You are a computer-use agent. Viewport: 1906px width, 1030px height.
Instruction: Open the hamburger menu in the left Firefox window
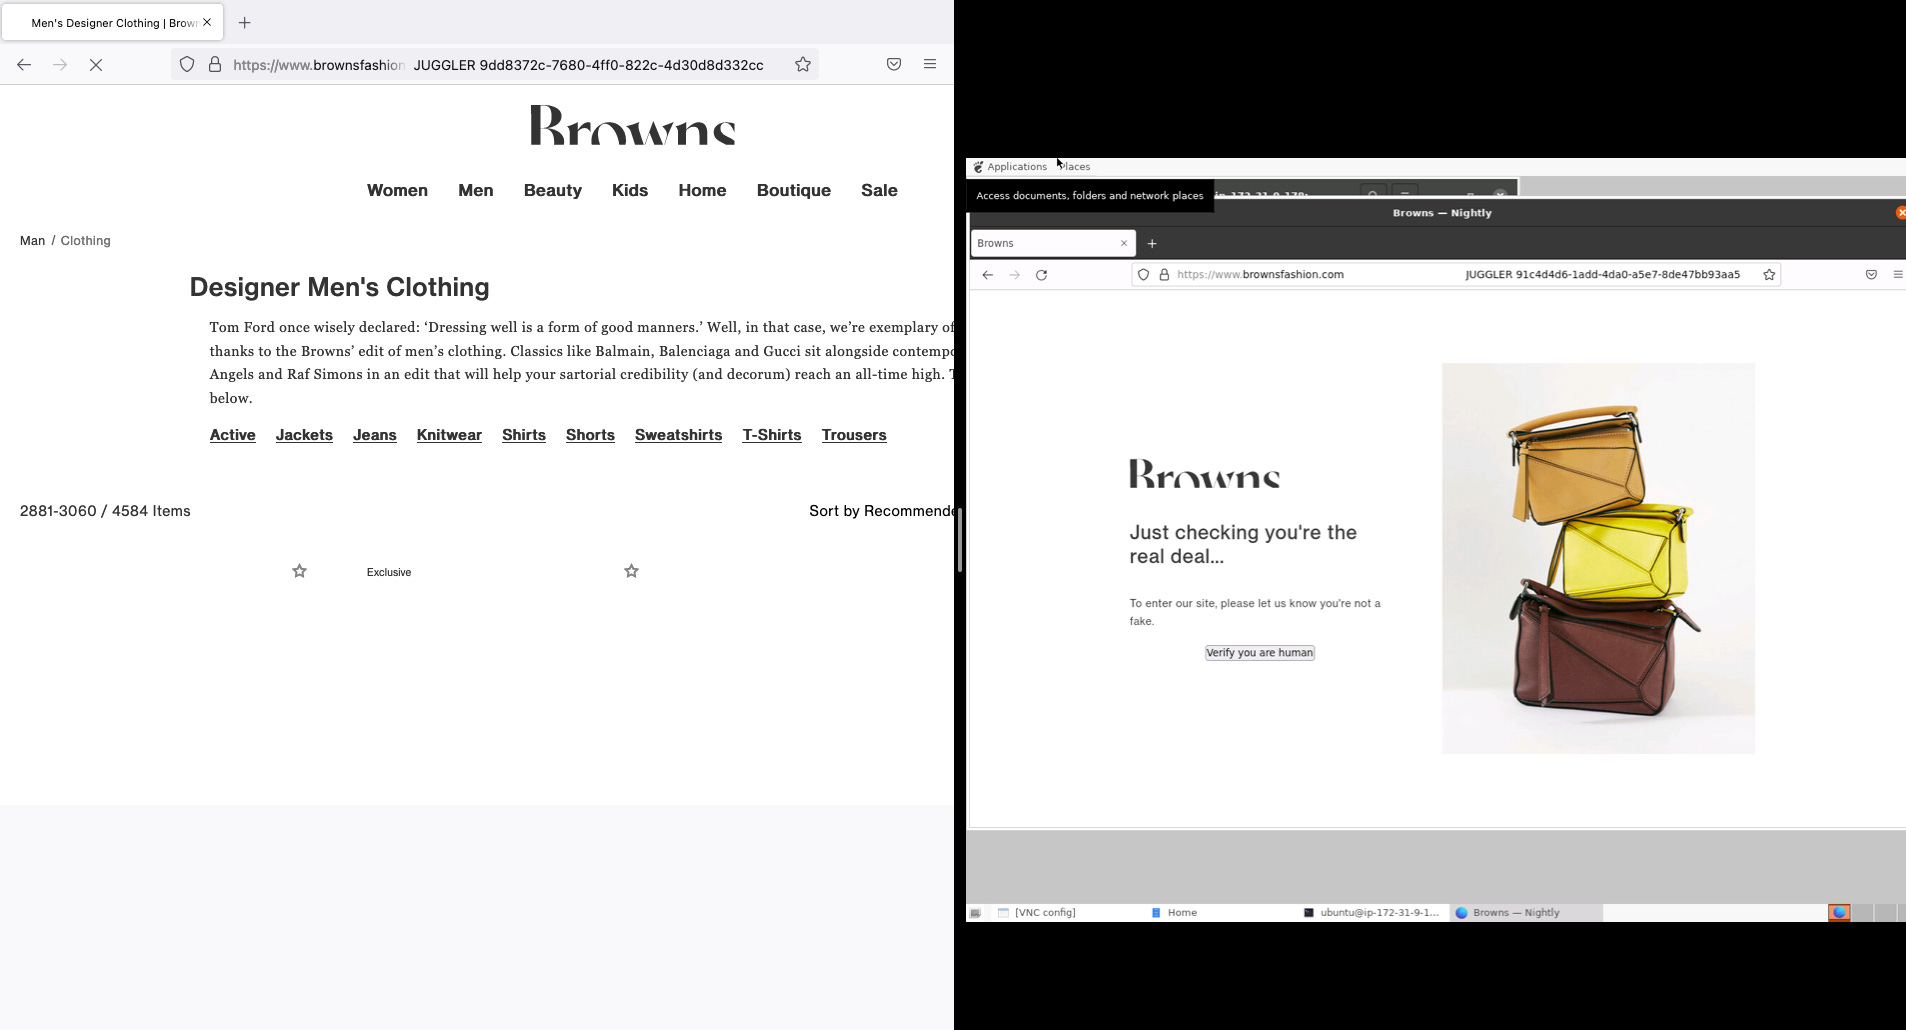point(930,64)
